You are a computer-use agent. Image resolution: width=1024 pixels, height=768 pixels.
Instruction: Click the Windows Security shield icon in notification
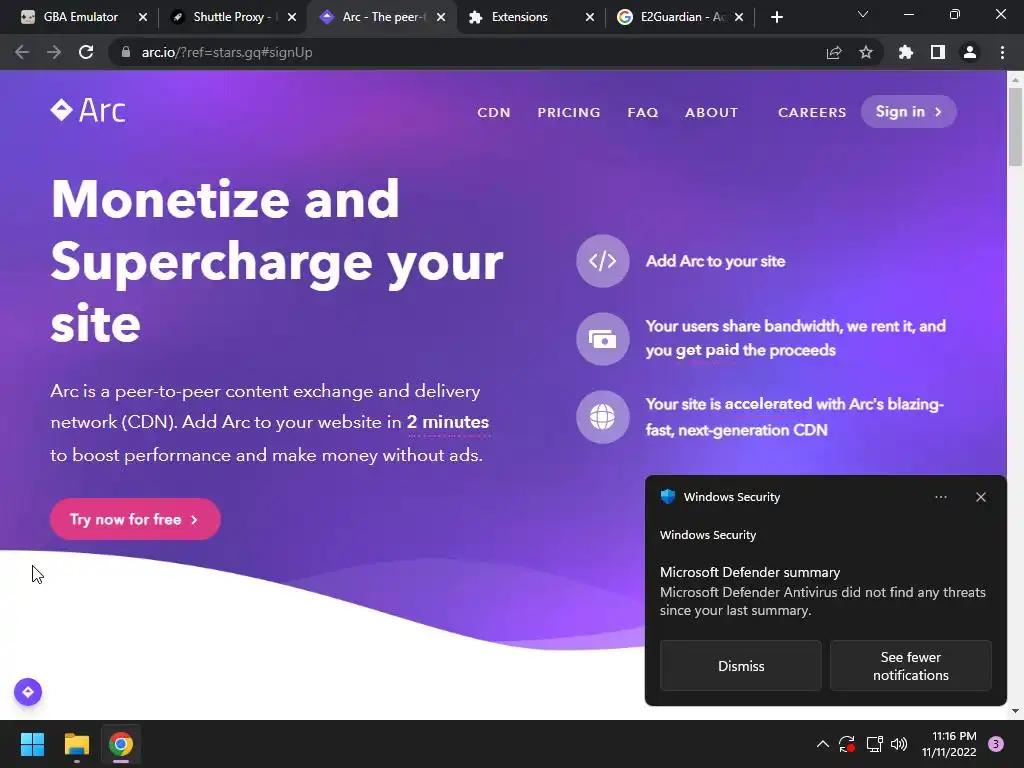[x=667, y=497]
